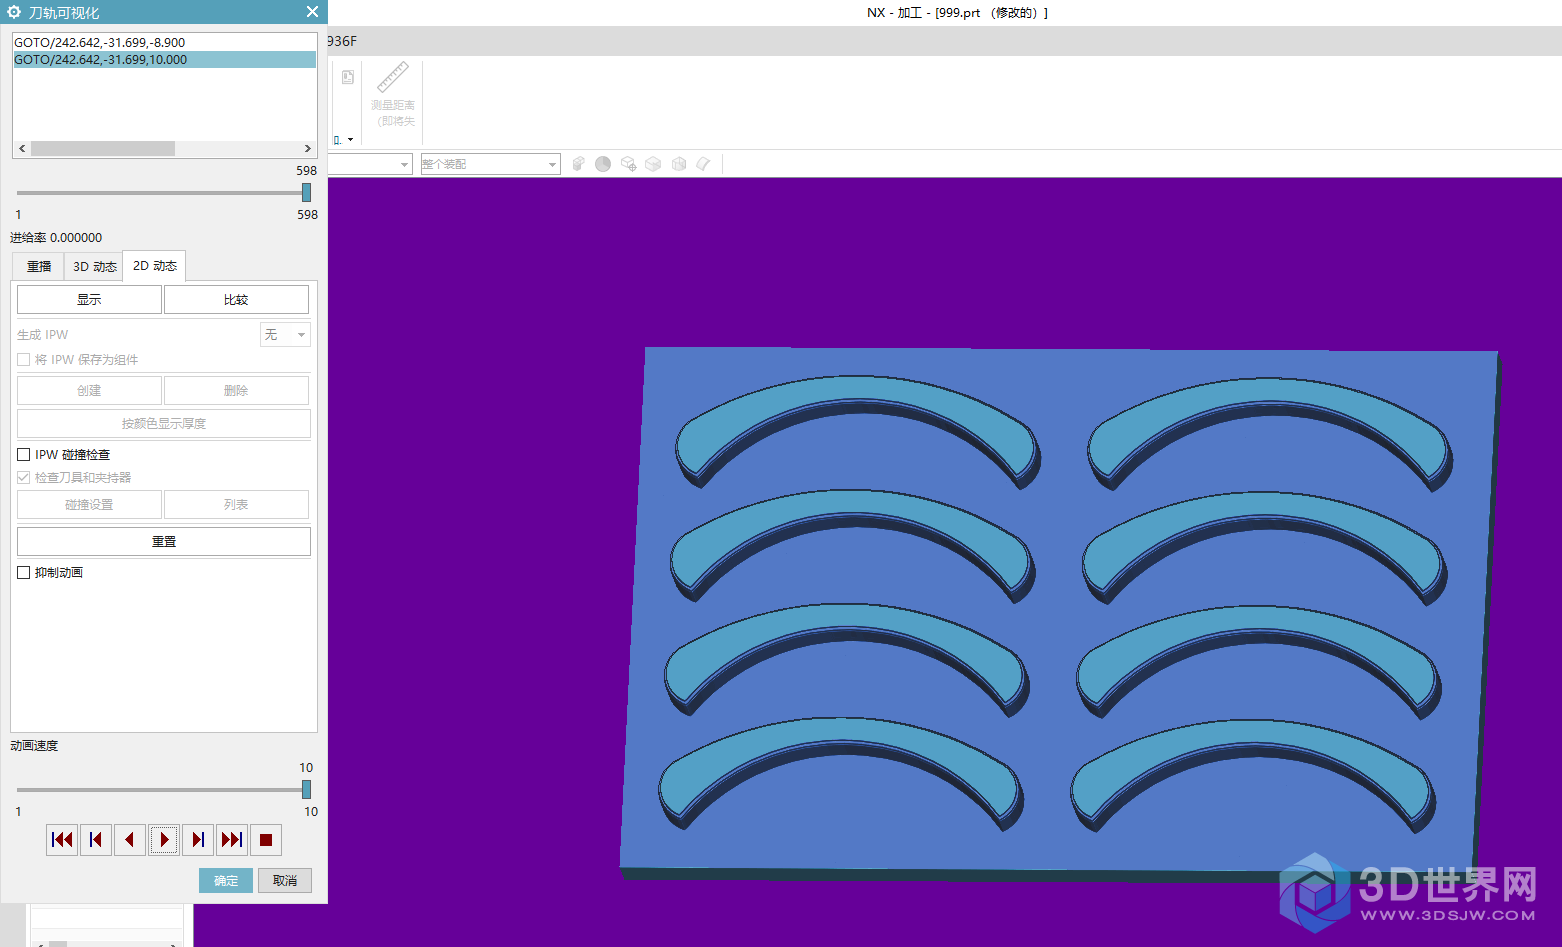1562x947 pixels.
Task: Toggle save IPW as component checkbox
Action: pyautogui.click(x=24, y=360)
